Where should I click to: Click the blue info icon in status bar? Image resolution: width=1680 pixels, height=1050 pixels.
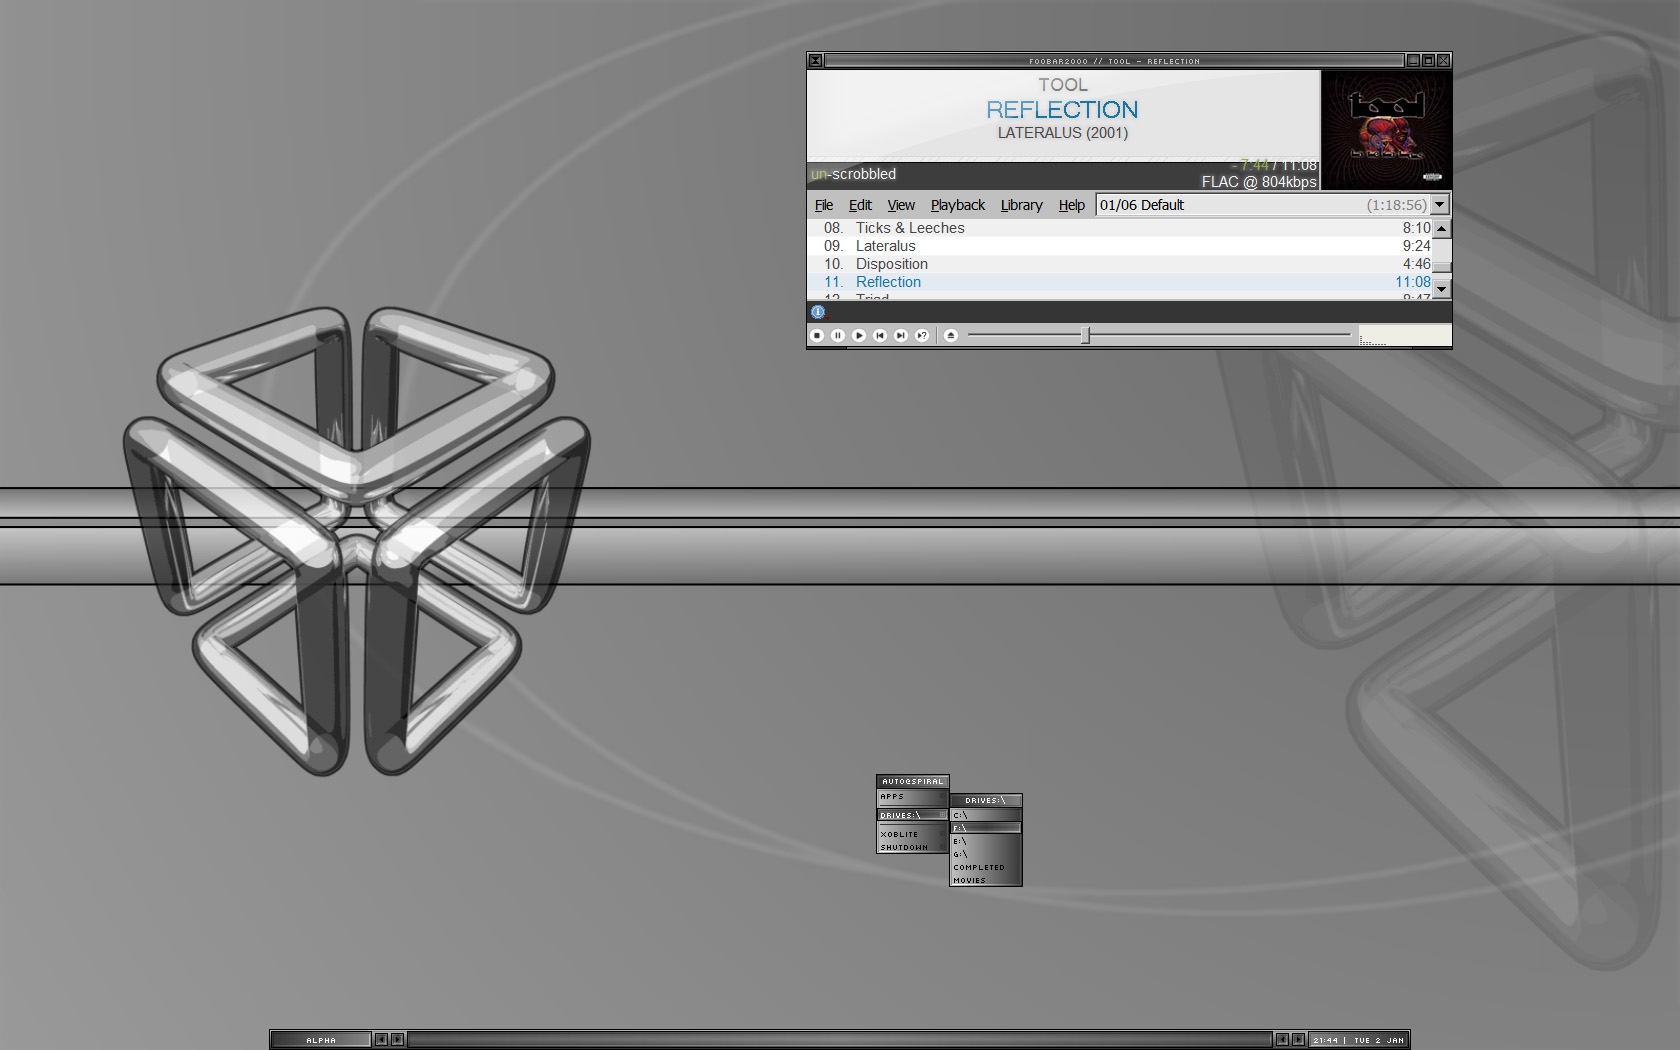coord(817,312)
